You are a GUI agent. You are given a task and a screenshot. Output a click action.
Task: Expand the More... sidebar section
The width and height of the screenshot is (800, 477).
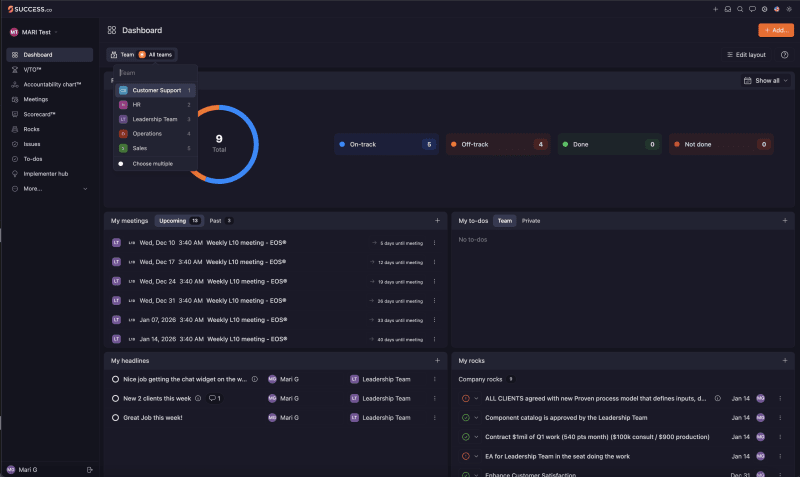[49, 189]
